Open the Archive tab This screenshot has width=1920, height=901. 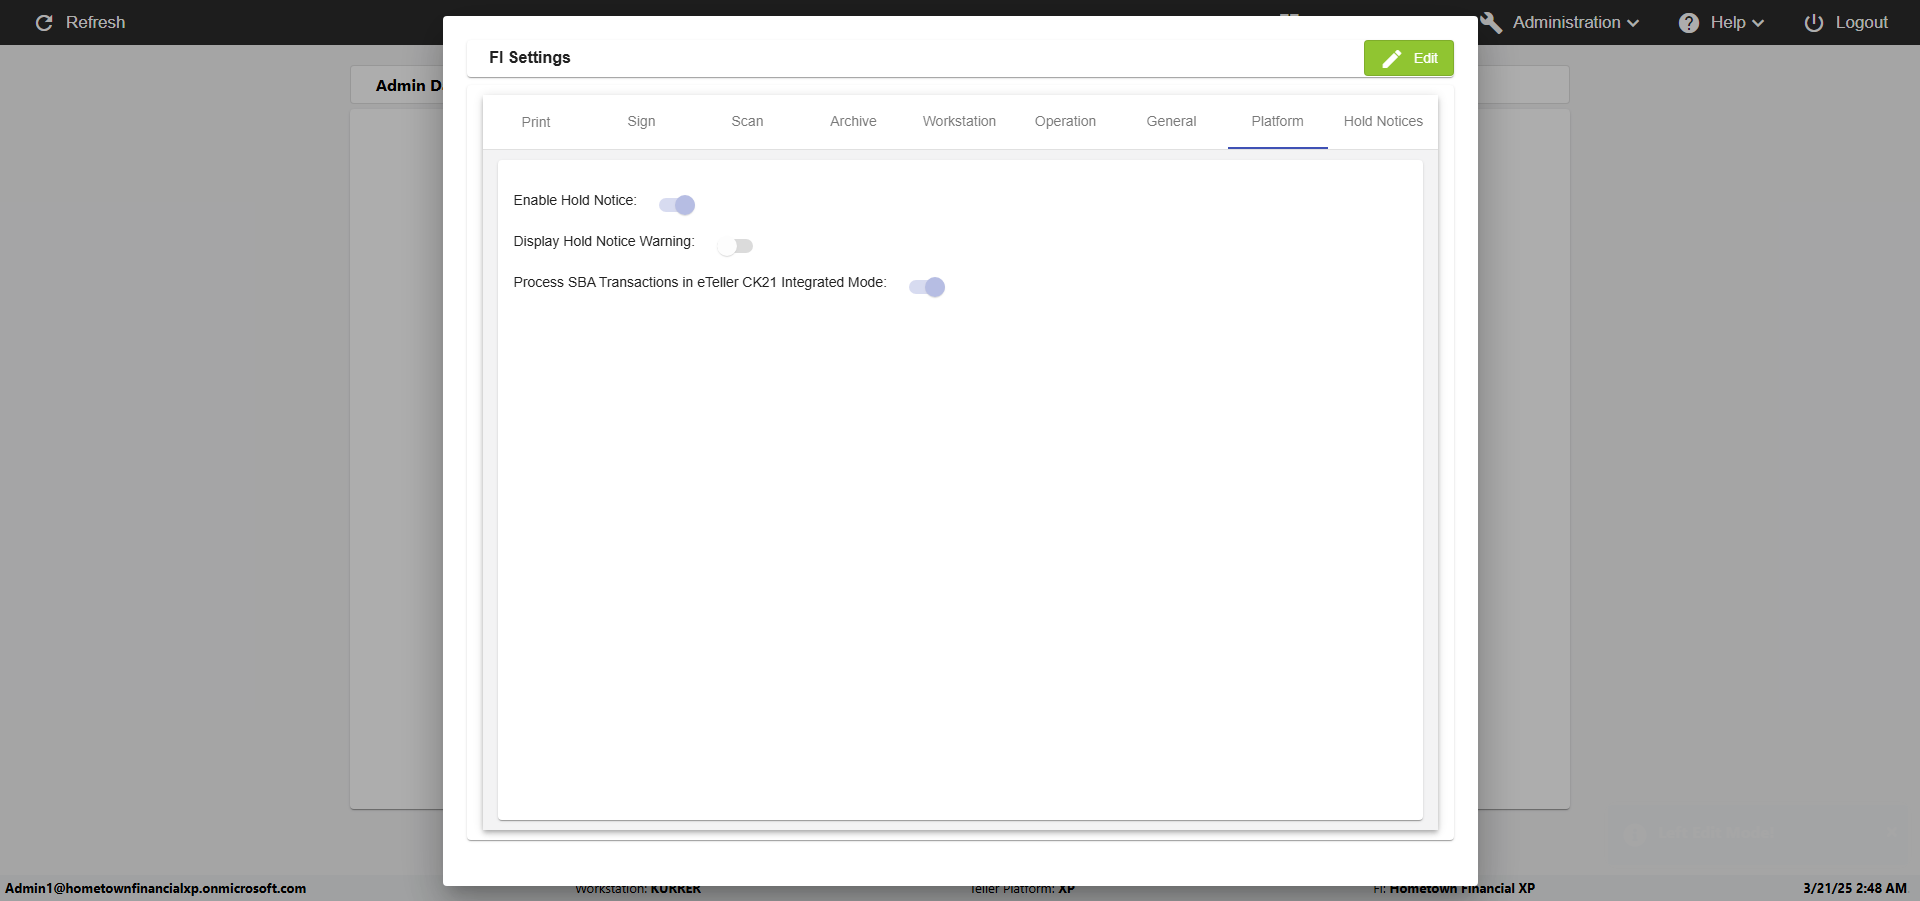(x=853, y=122)
